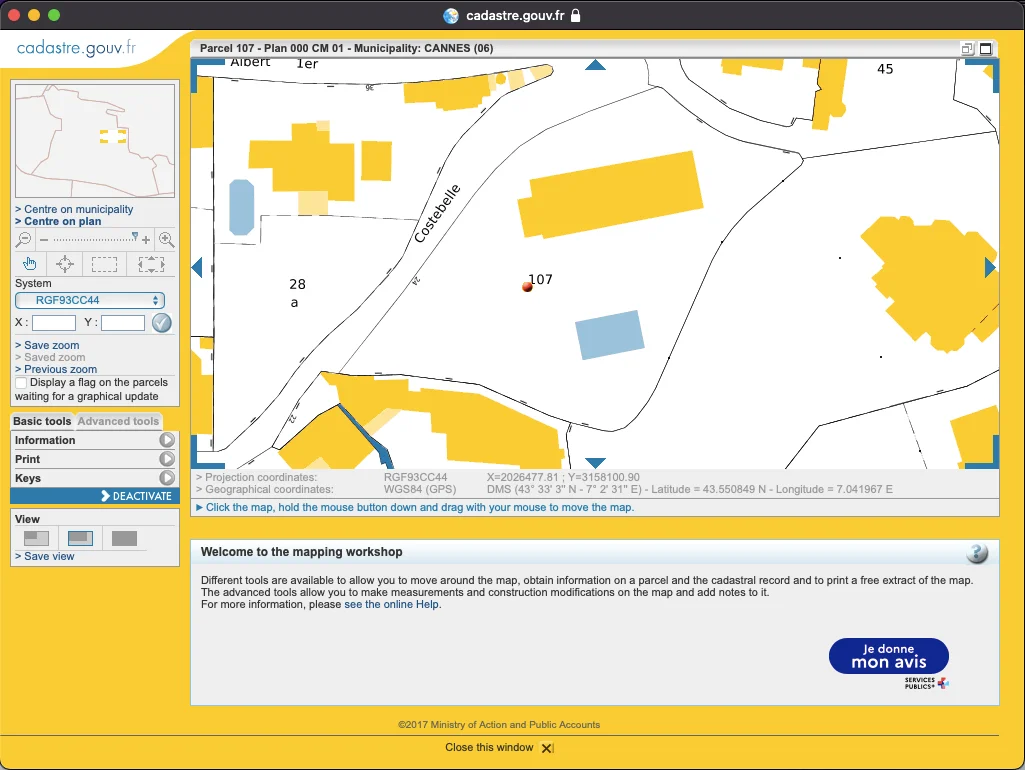
Task: Select the crosshair recentre tool
Action: point(65,264)
